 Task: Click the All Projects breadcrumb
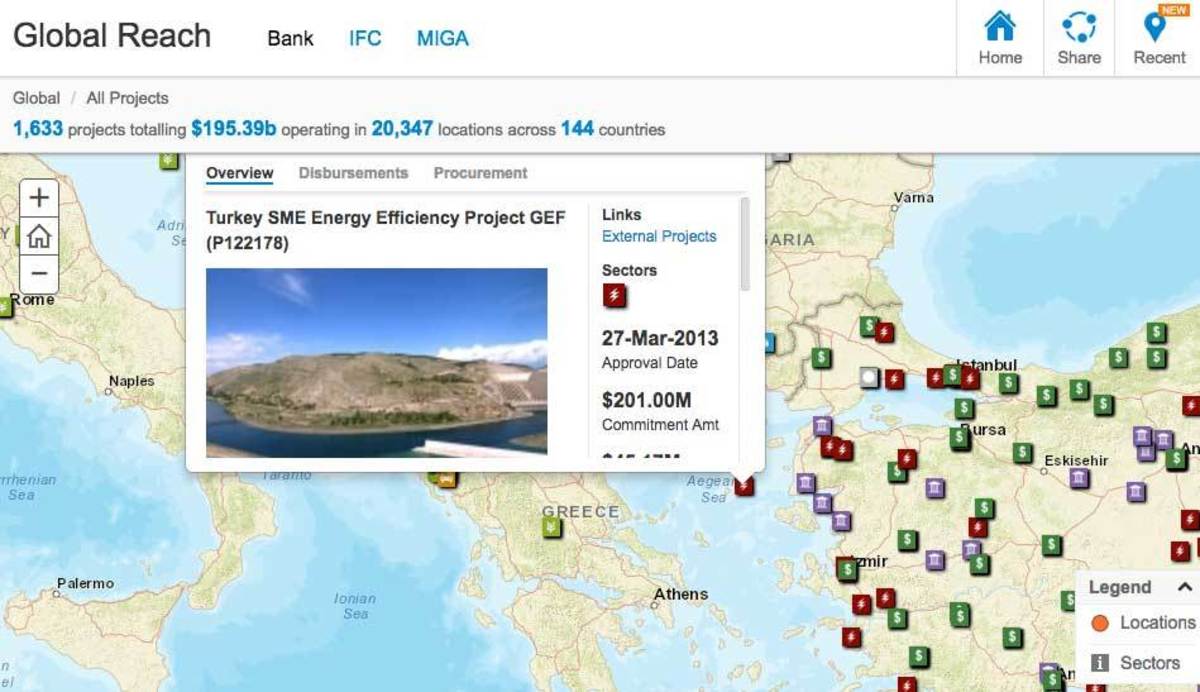pyautogui.click(x=127, y=98)
